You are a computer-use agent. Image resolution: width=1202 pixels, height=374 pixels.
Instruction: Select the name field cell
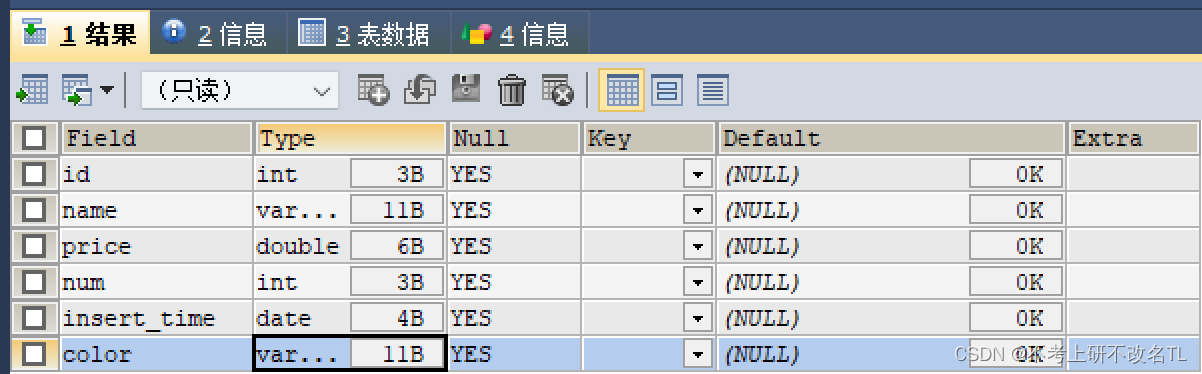point(156,210)
